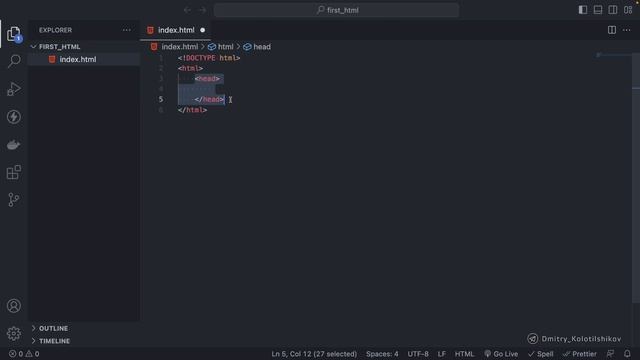Click index.html breadcrumb item

click(x=175, y=47)
